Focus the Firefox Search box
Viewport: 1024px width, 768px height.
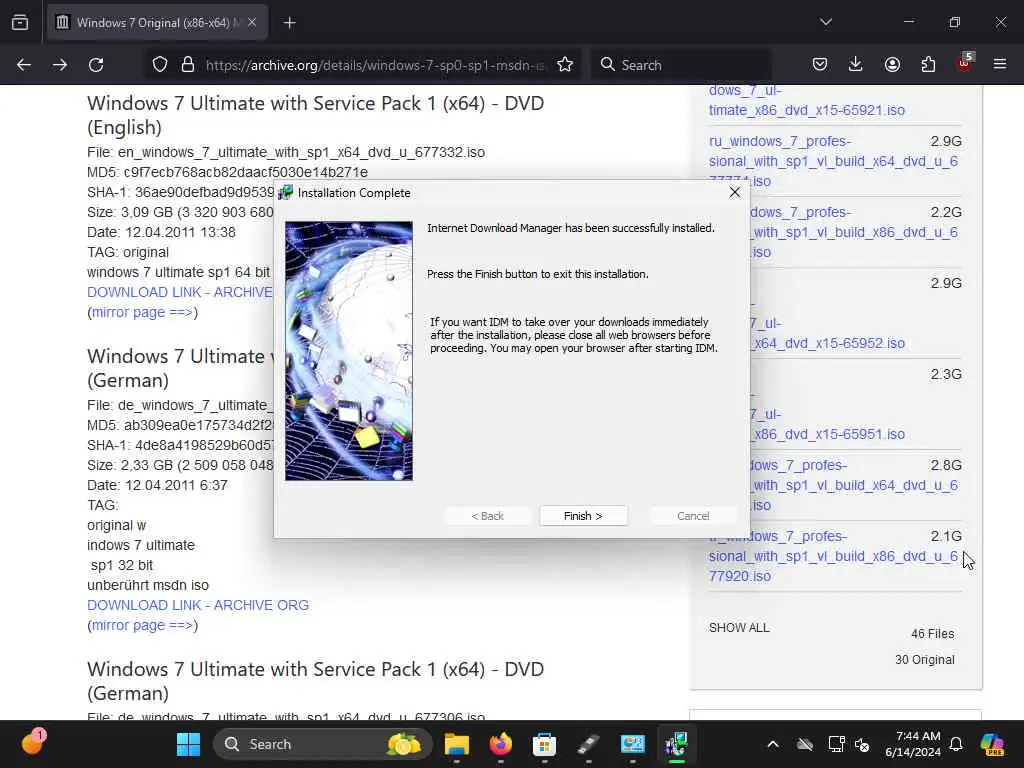tap(682, 65)
